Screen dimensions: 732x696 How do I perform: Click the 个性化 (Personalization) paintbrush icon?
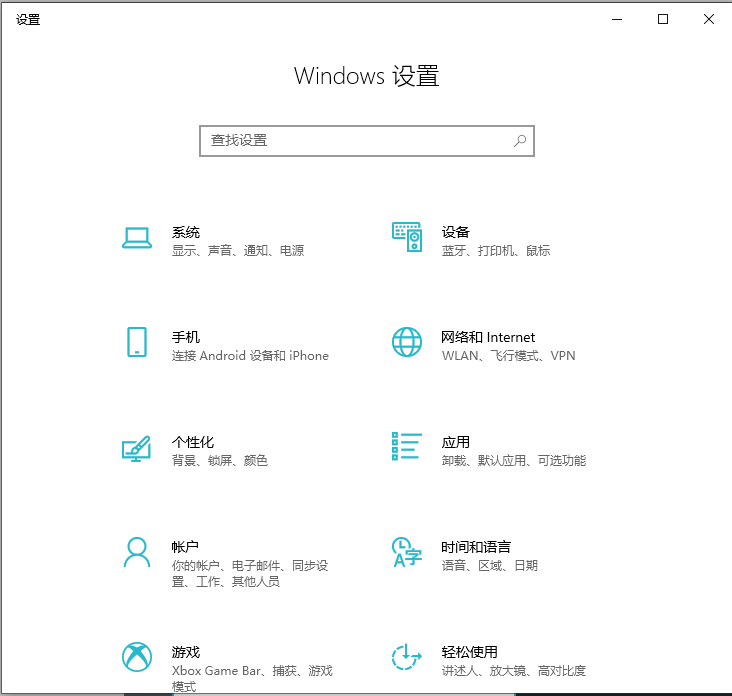tap(136, 448)
